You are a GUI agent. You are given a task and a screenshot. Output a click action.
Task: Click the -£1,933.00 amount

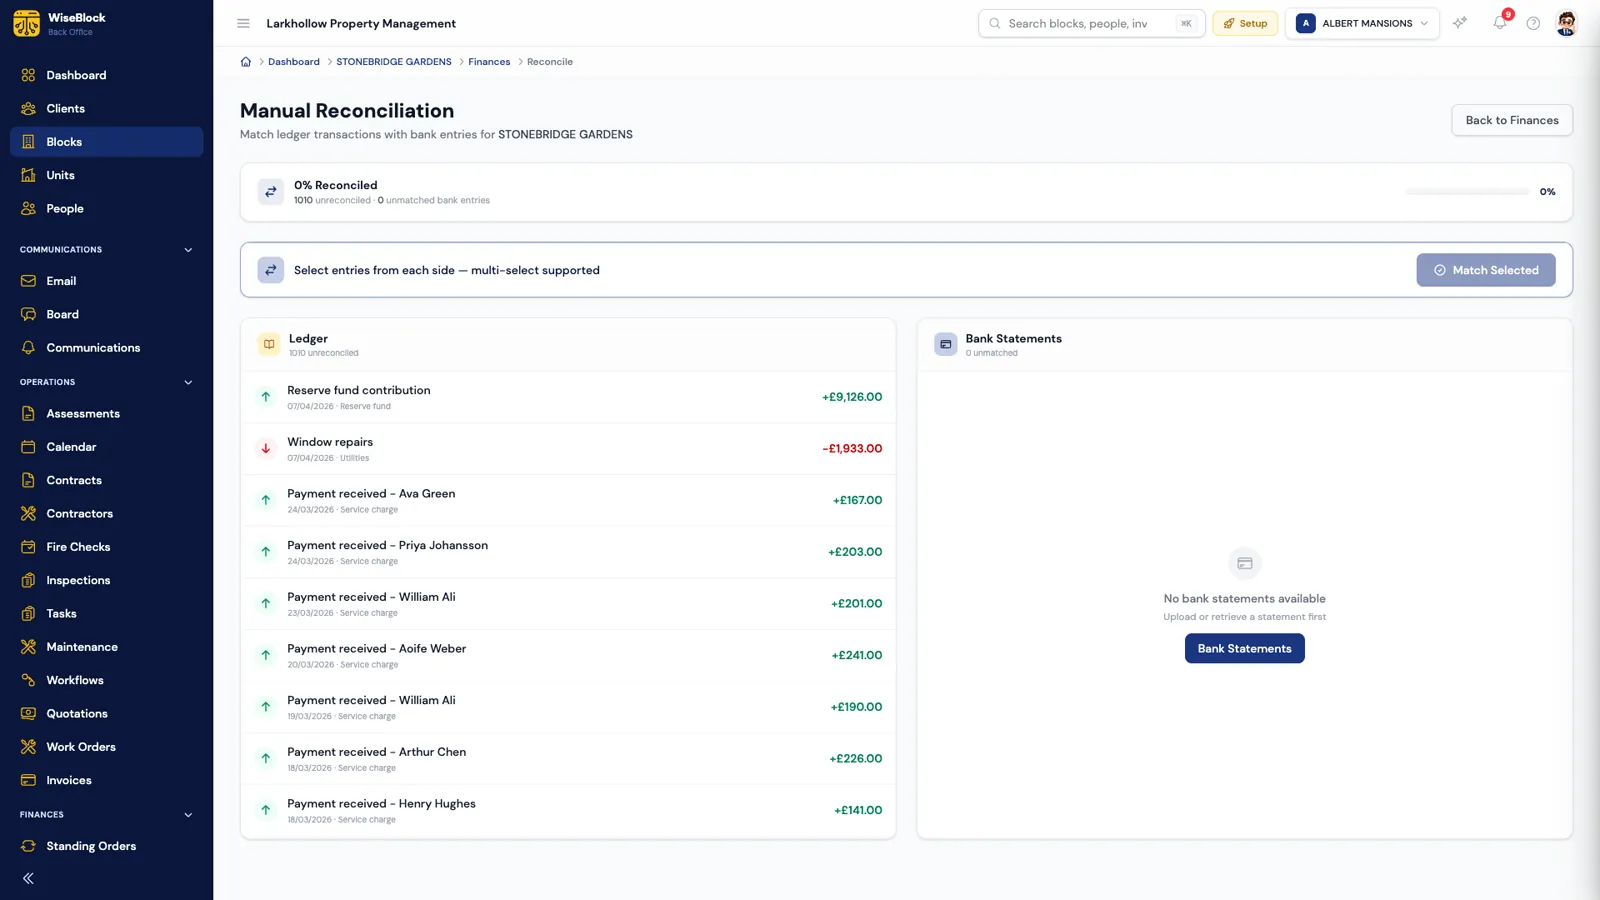click(852, 449)
